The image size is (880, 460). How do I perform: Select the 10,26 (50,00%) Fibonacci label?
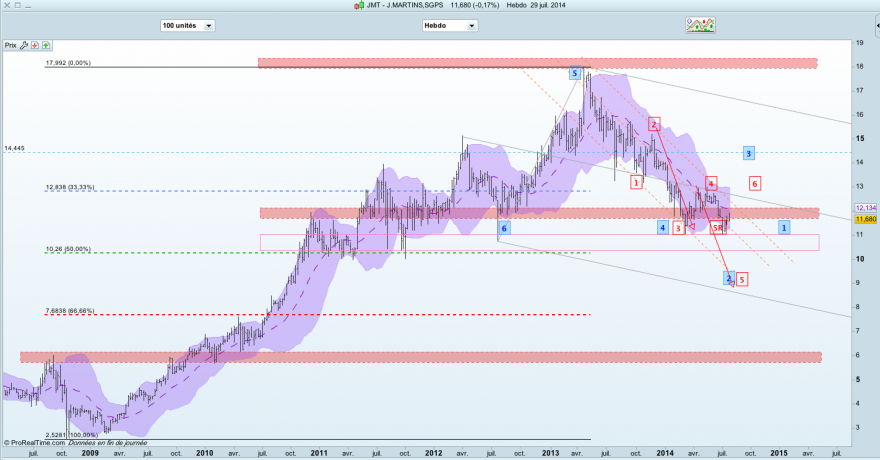click(x=68, y=249)
